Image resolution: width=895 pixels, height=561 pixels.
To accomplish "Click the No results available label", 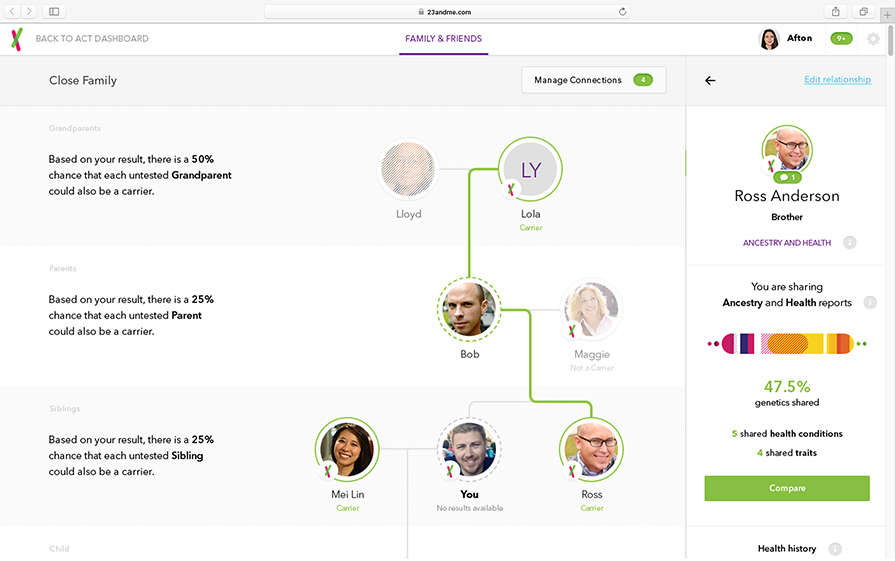I will point(470,508).
